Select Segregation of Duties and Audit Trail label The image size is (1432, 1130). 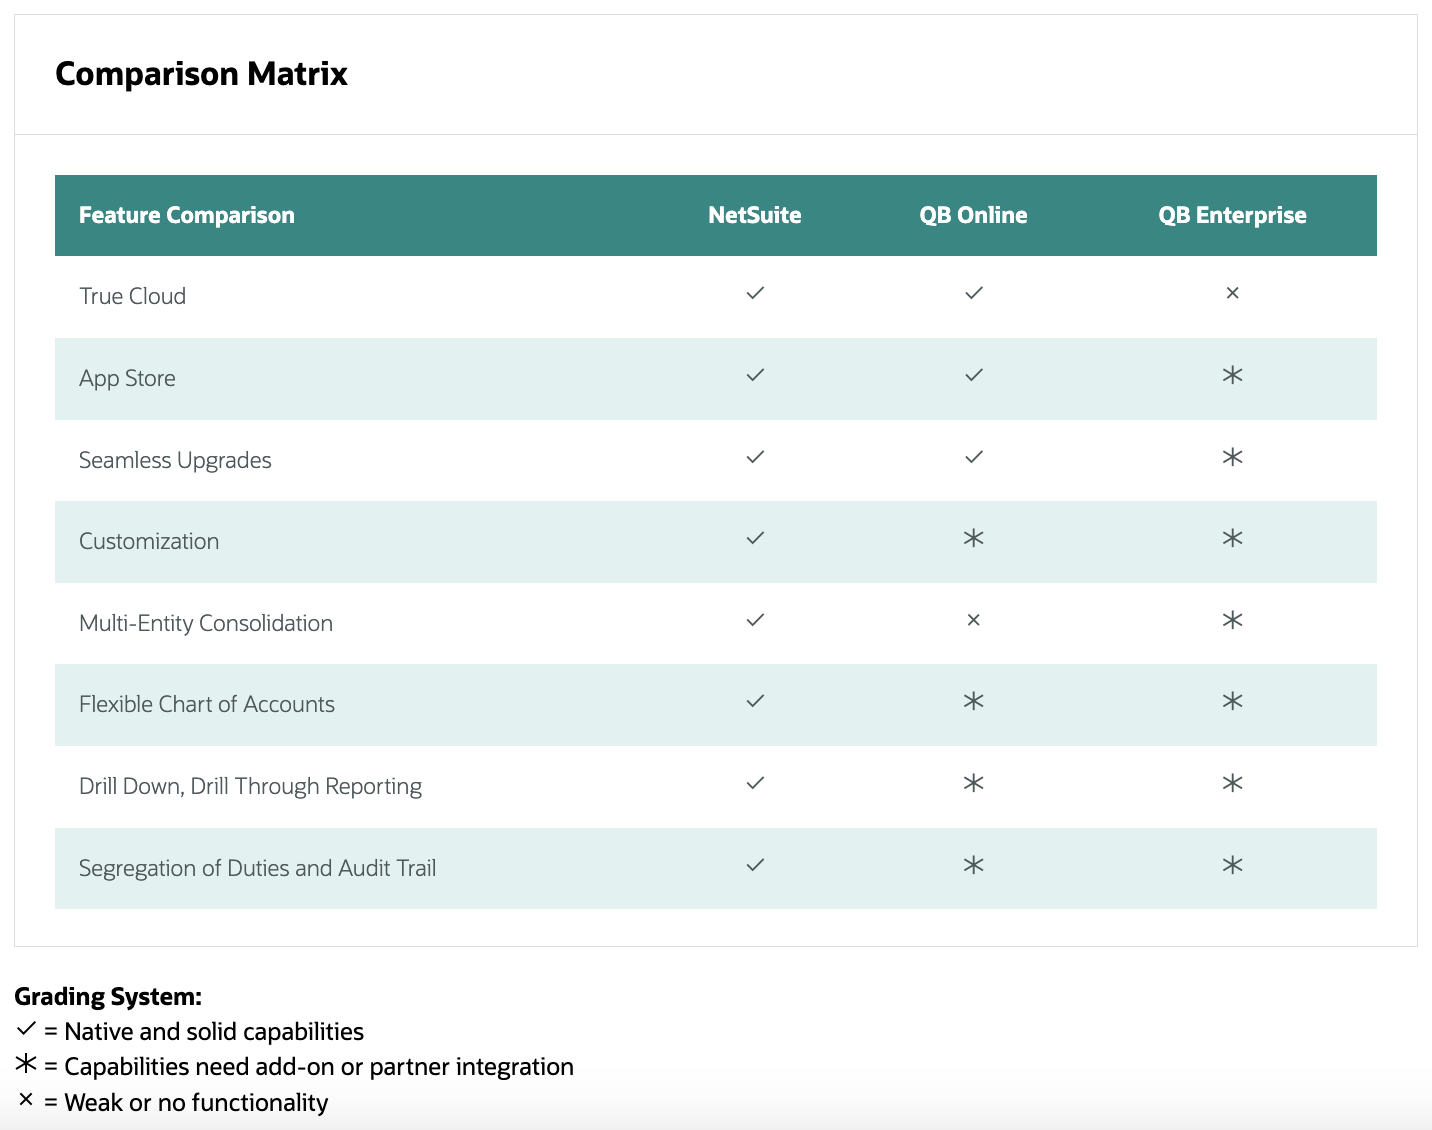coord(257,868)
